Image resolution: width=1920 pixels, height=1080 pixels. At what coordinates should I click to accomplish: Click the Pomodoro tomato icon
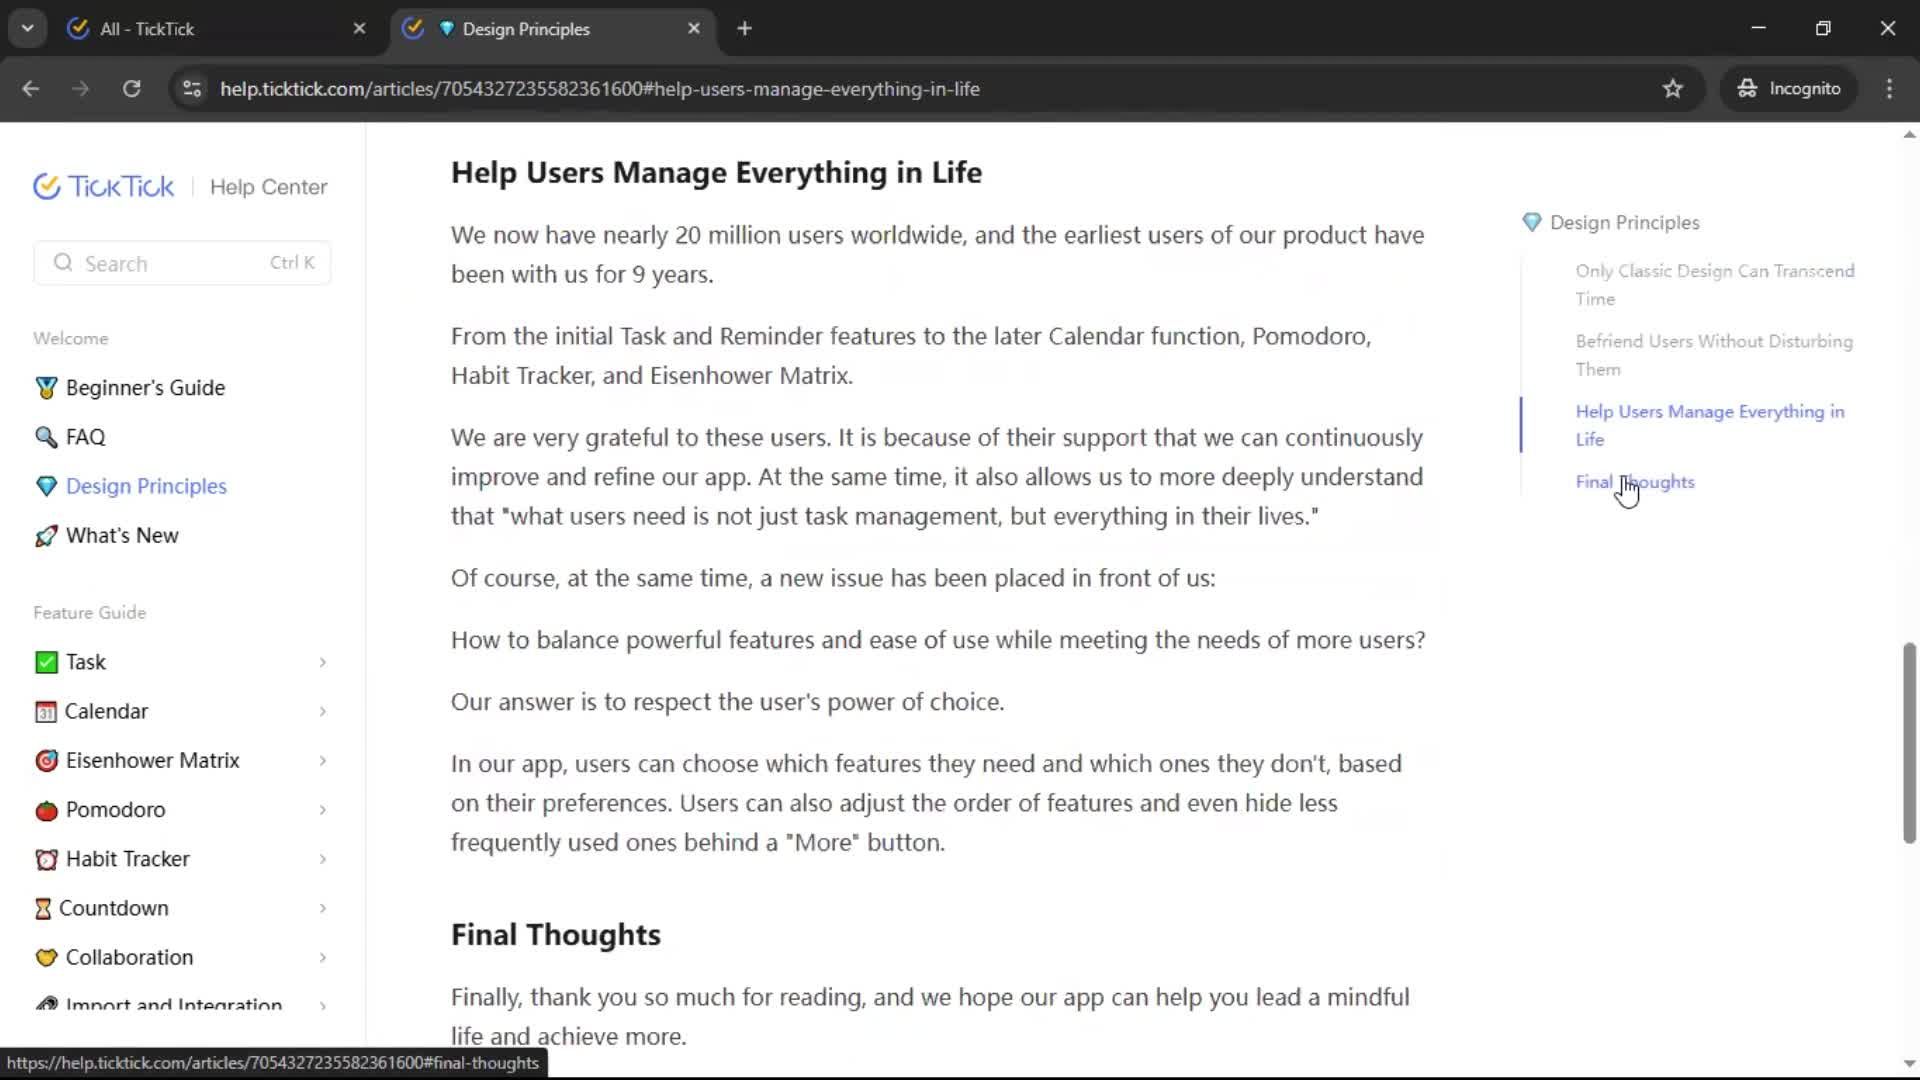pos(46,810)
